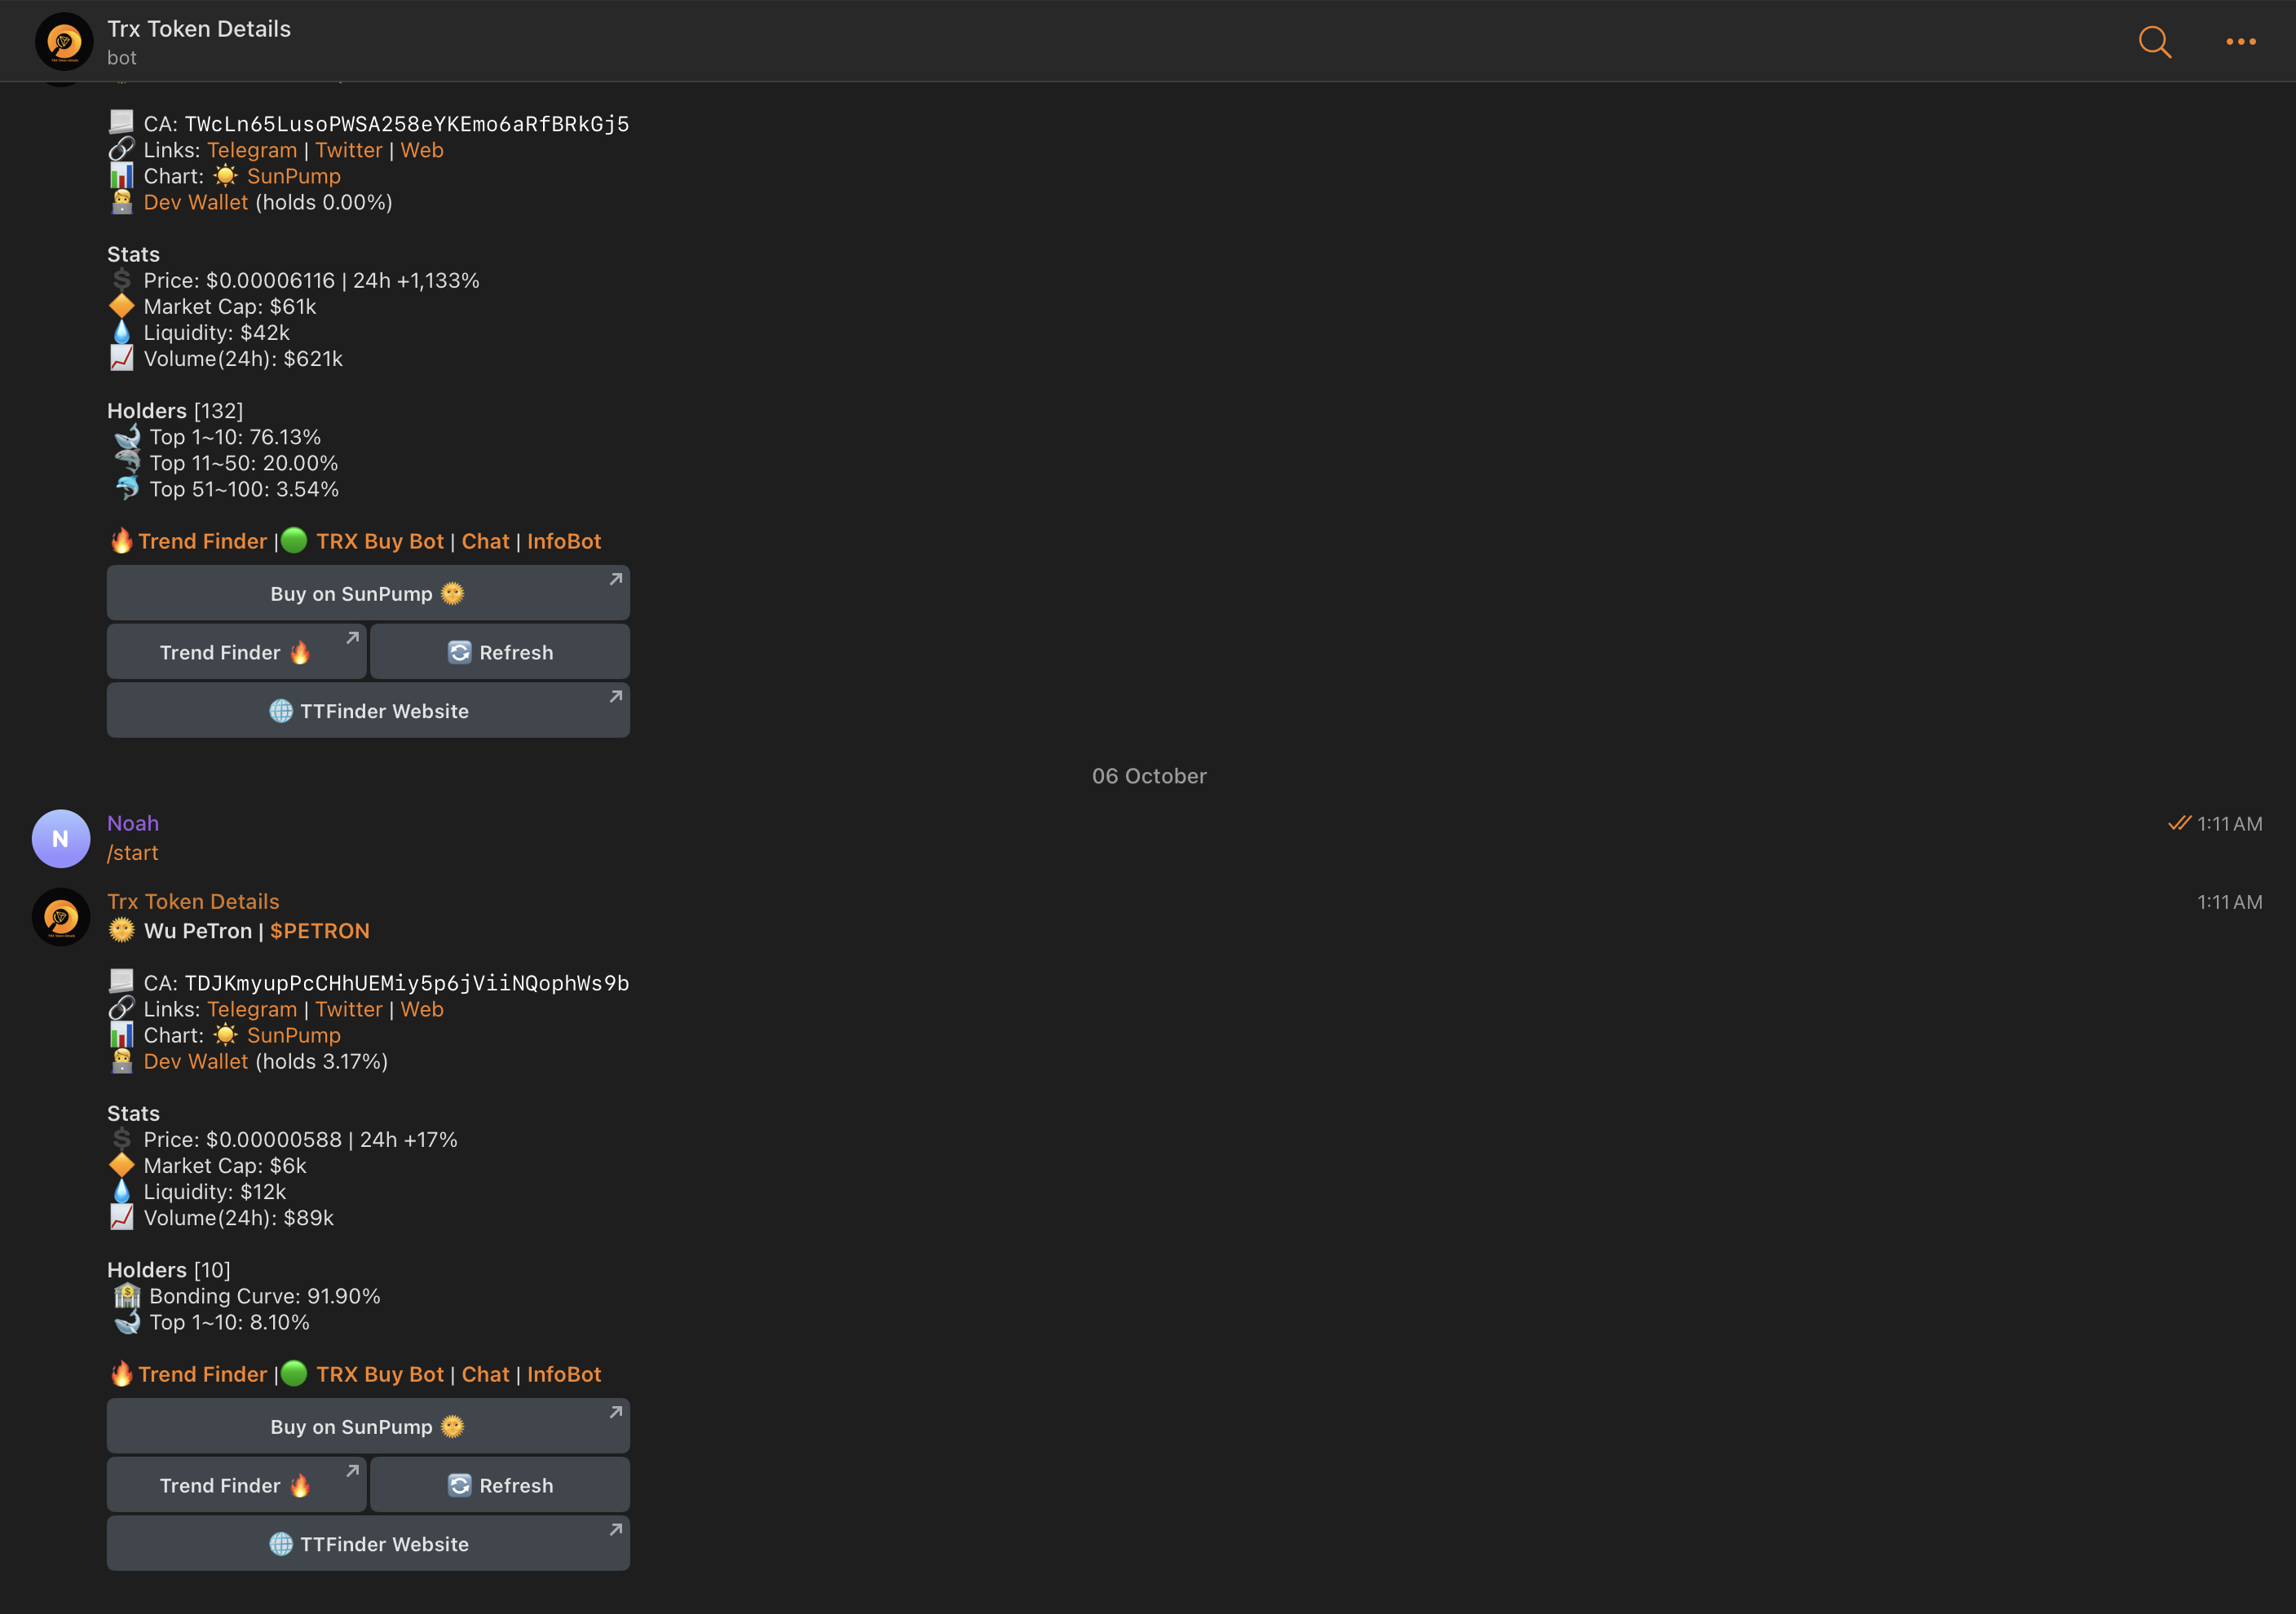Open the three-dots more options menu
The height and width of the screenshot is (1614, 2296).
(2240, 42)
